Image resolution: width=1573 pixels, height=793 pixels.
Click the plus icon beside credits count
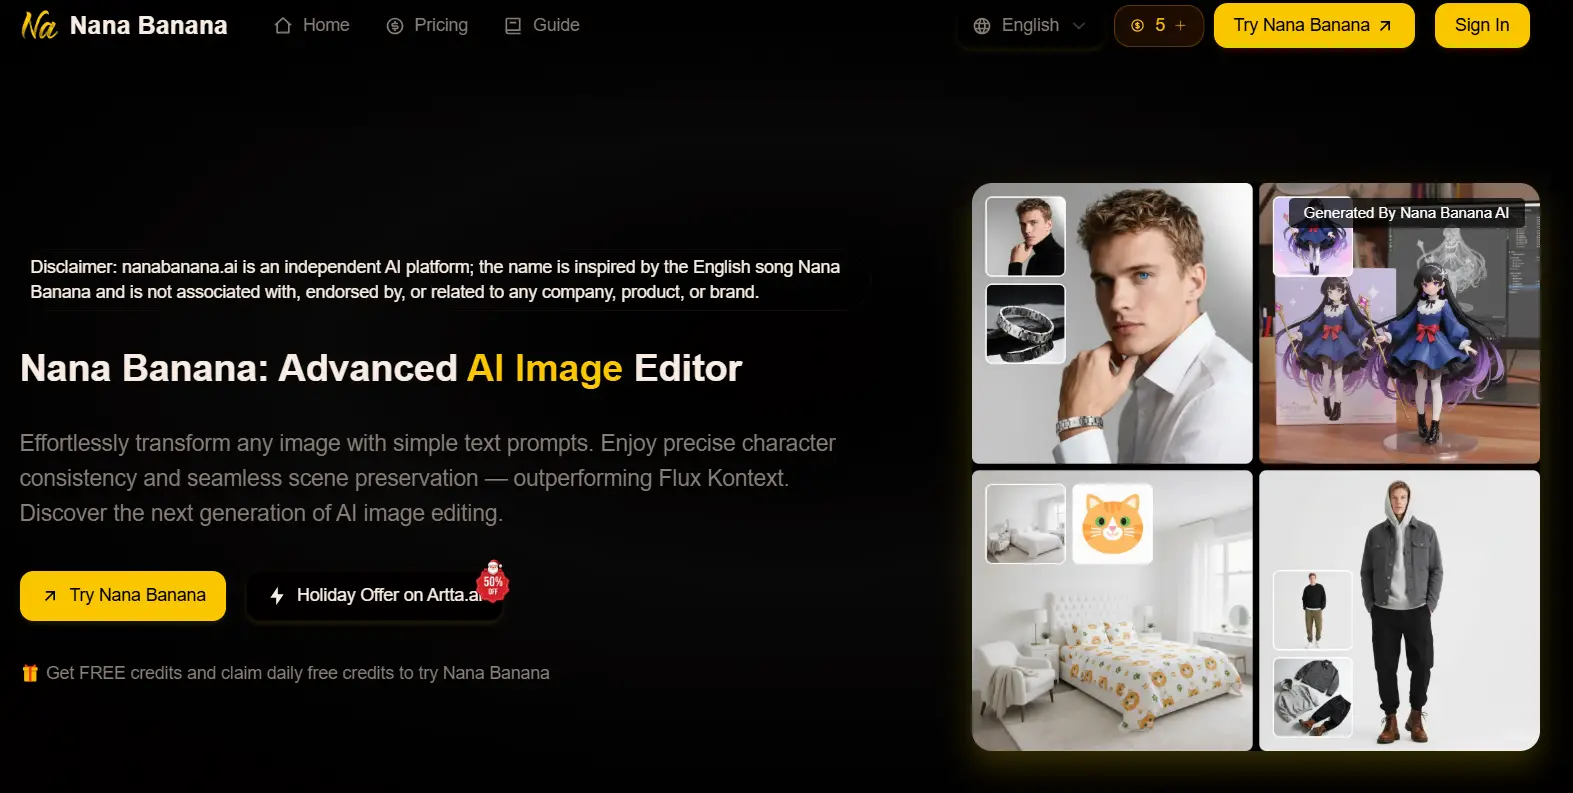[1180, 26]
